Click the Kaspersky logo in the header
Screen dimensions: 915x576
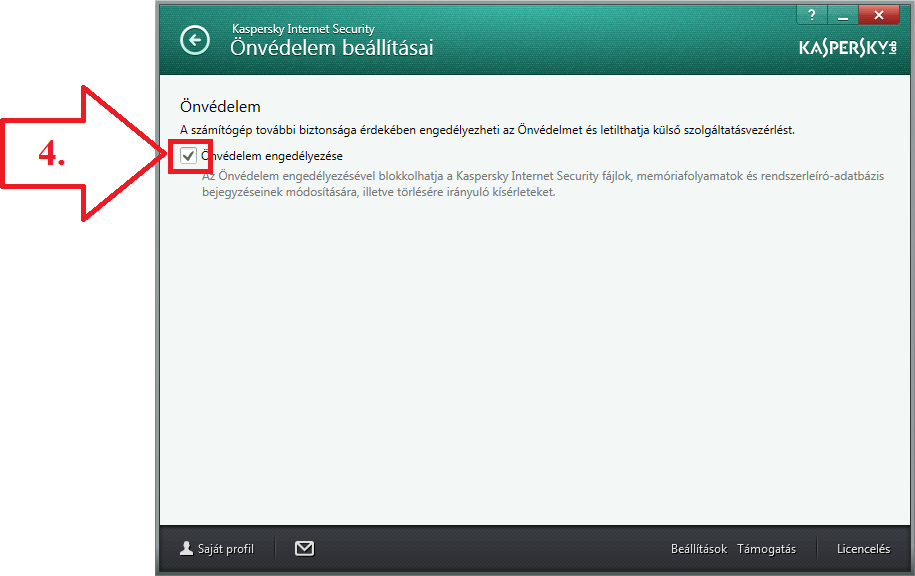point(847,48)
